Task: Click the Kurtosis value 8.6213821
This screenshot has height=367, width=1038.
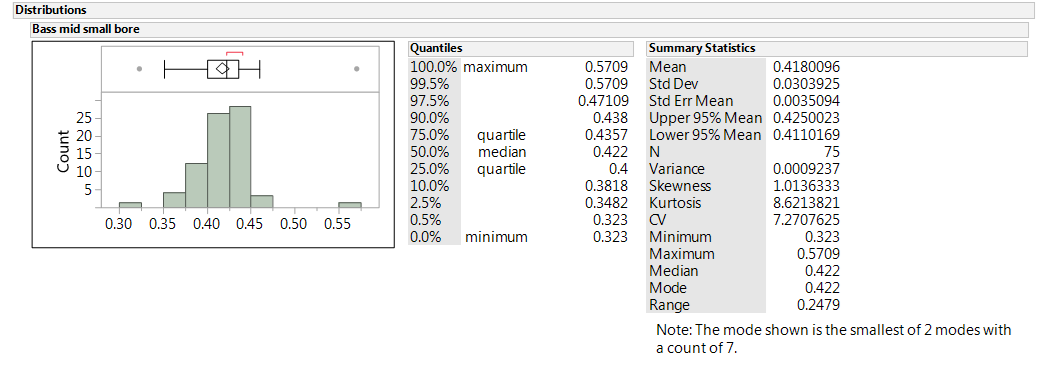Action: [x=806, y=203]
